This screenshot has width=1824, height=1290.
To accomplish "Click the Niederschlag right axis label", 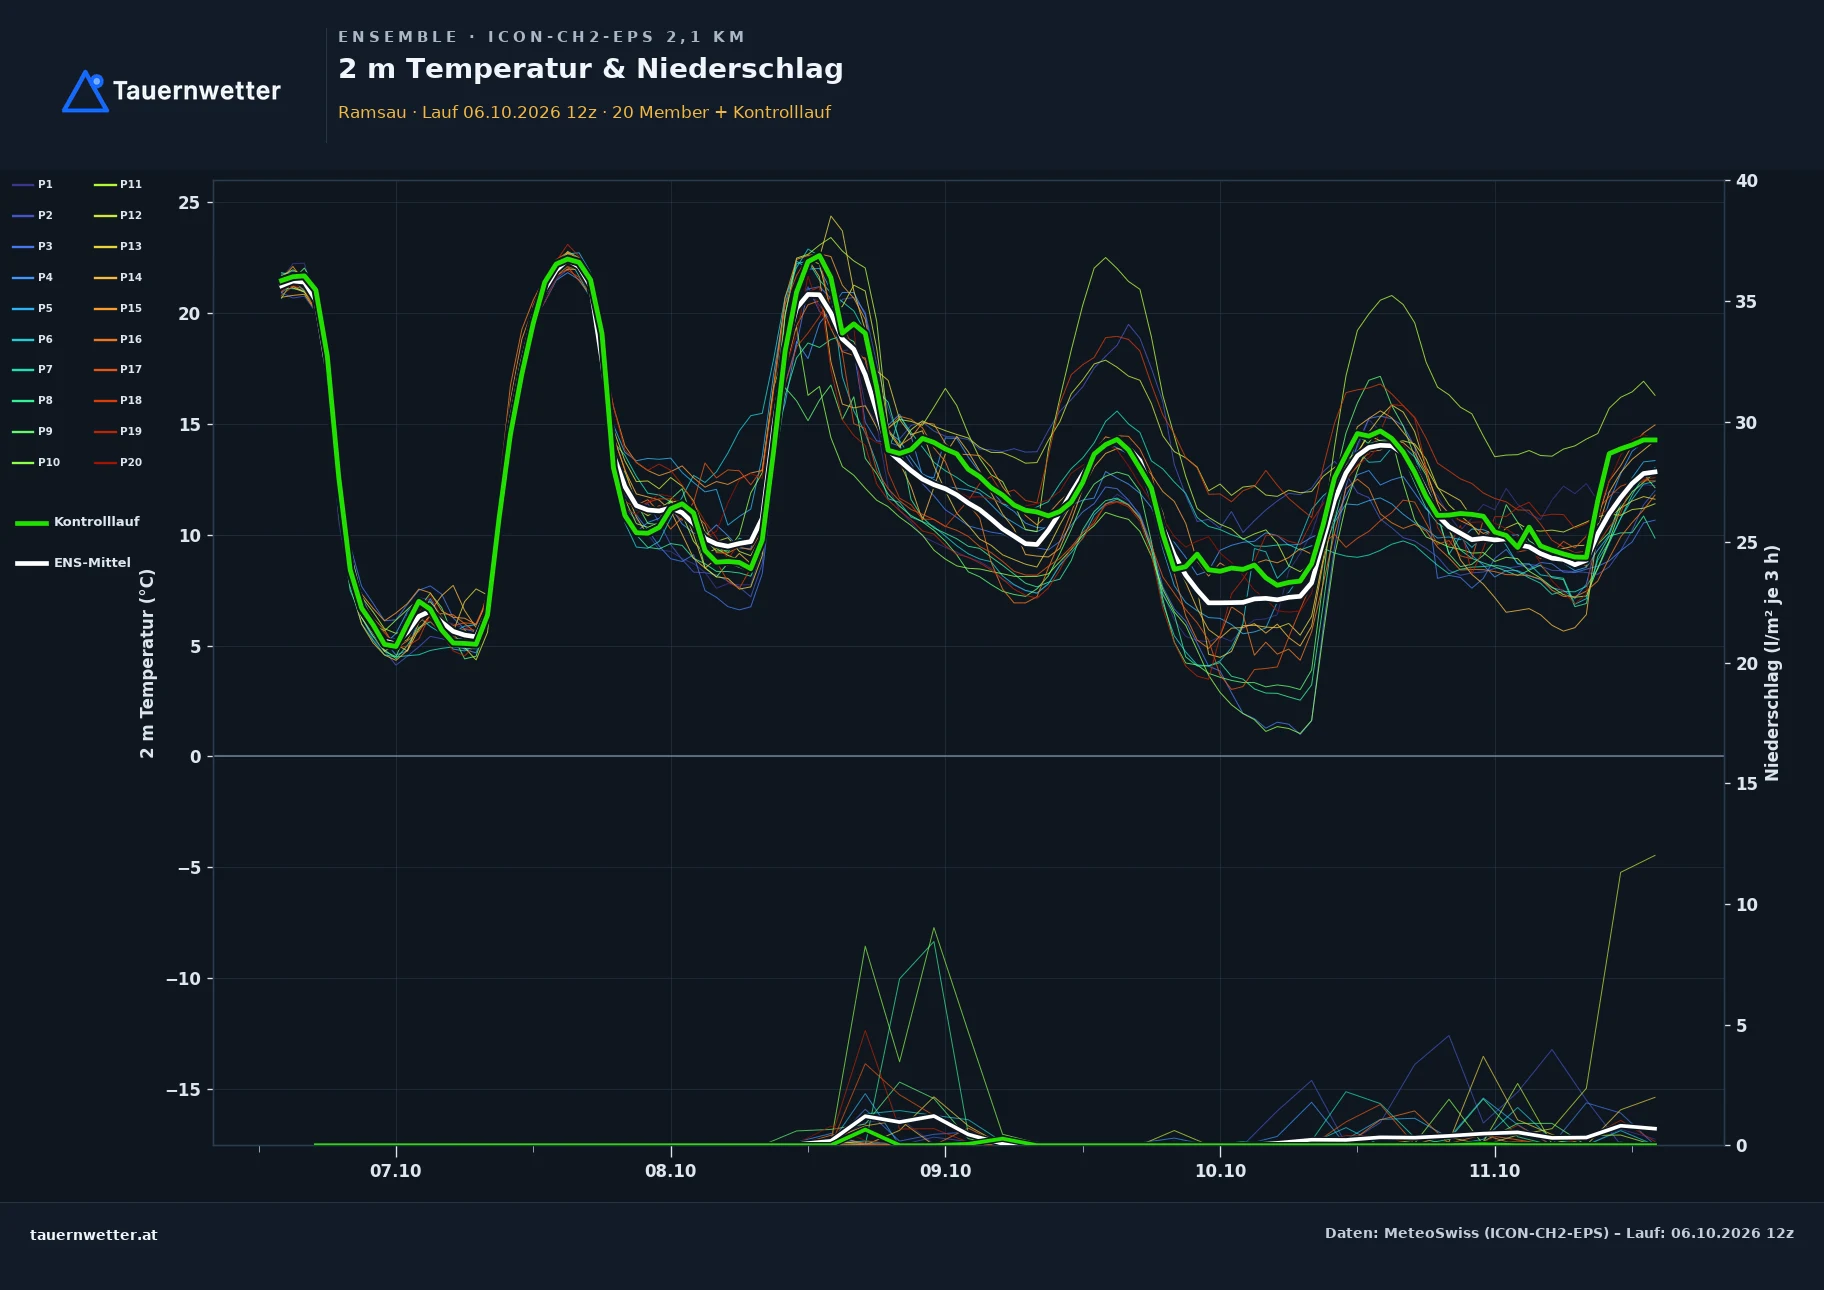I will [x=1773, y=663].
